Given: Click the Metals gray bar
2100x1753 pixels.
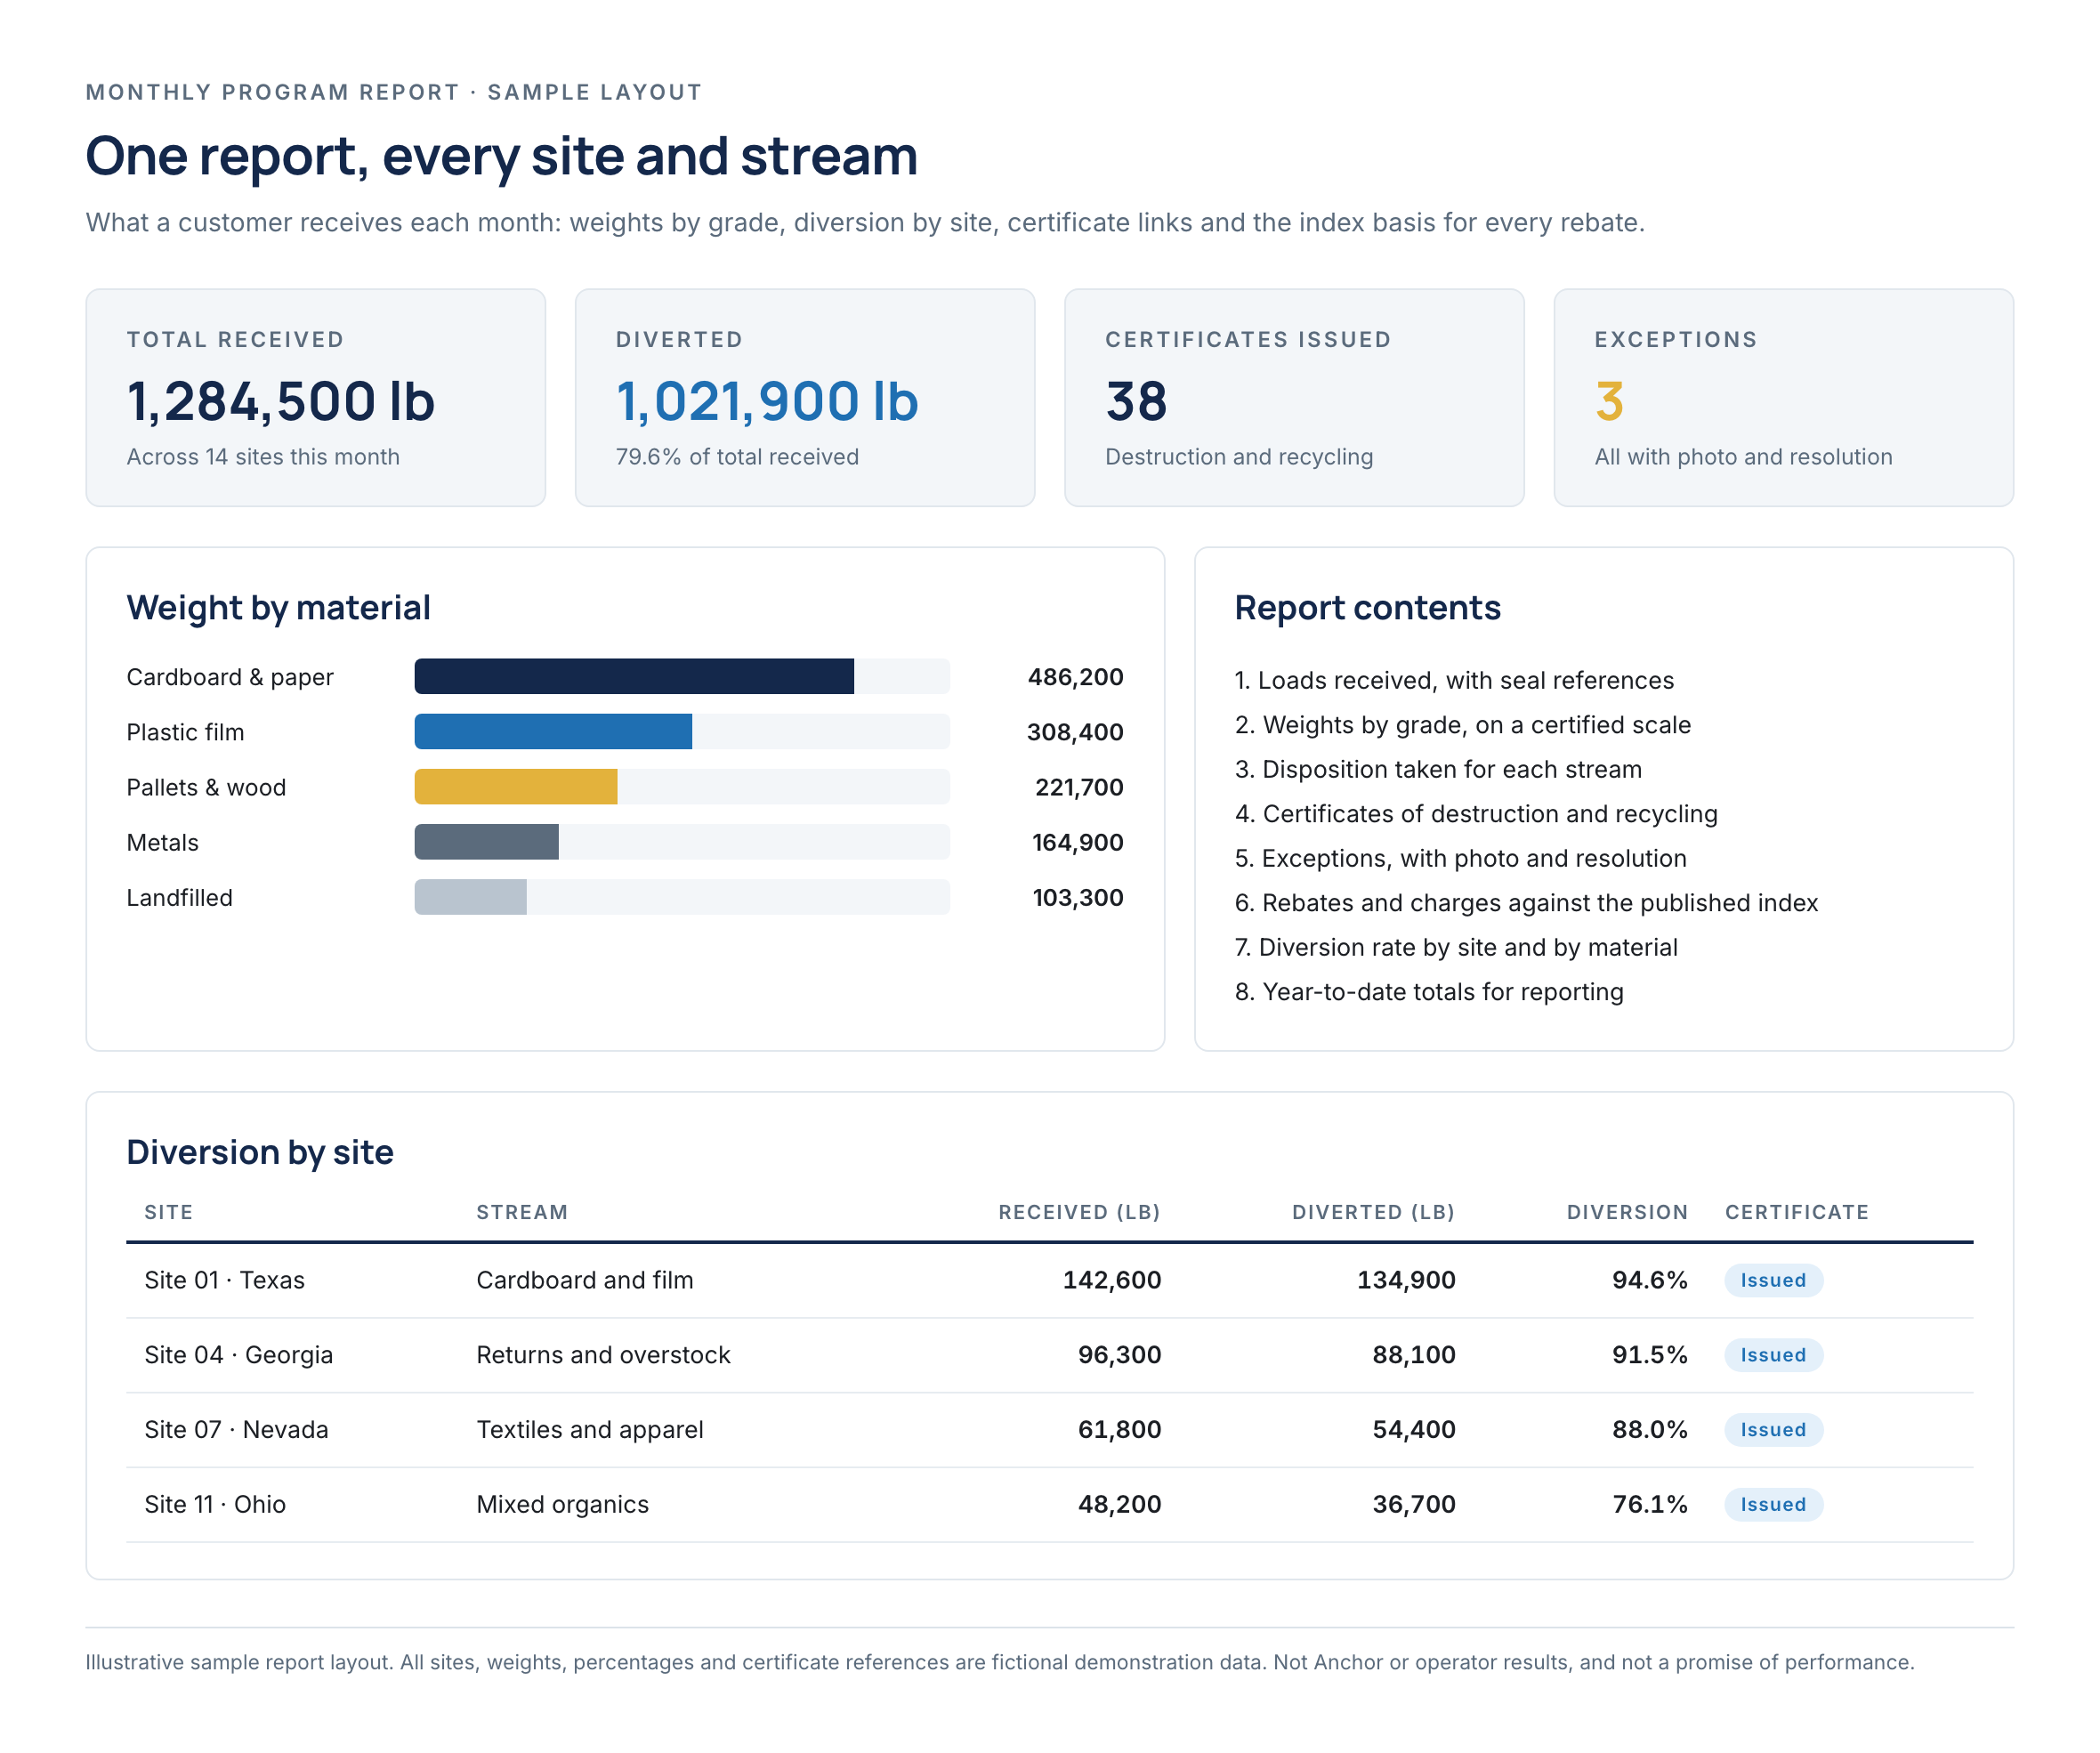Looking at the screenshot, I should coord(487,842).
